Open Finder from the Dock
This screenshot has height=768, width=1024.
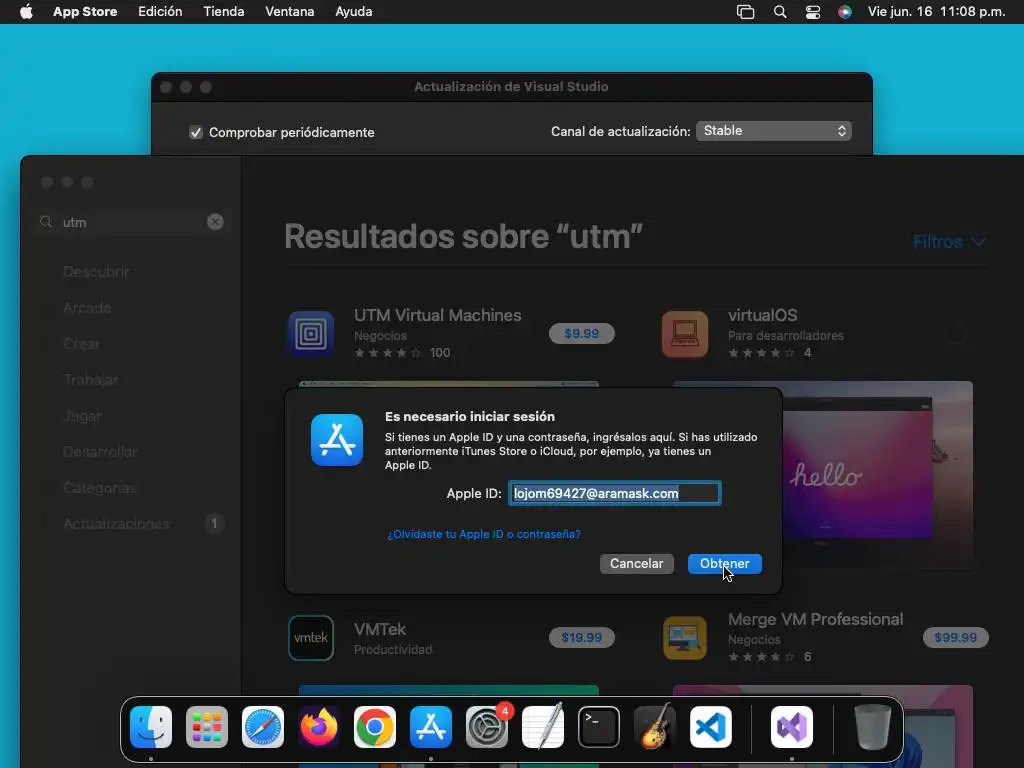(x=151, y=727)
